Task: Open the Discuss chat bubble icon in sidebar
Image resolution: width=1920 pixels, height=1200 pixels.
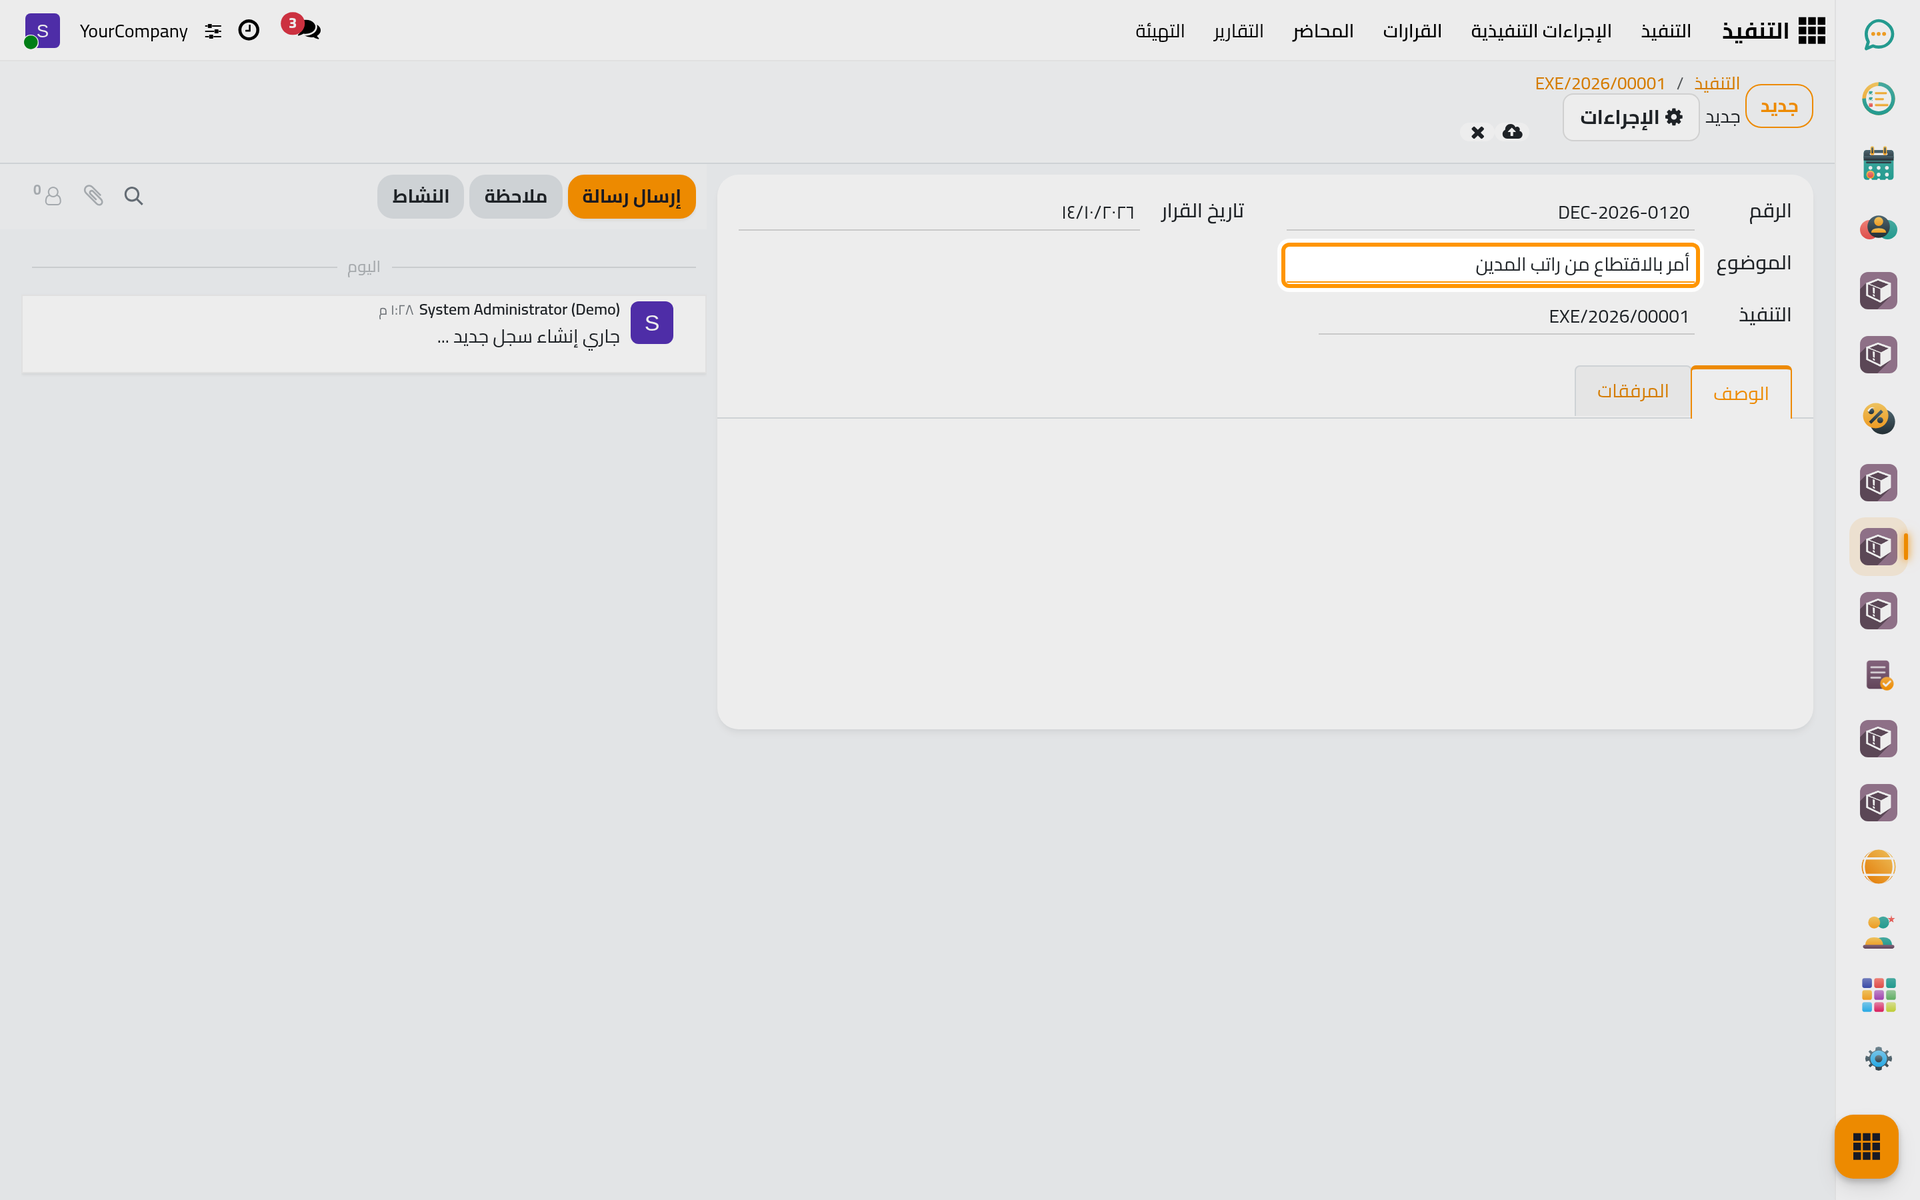Action: click(1878, 35)
